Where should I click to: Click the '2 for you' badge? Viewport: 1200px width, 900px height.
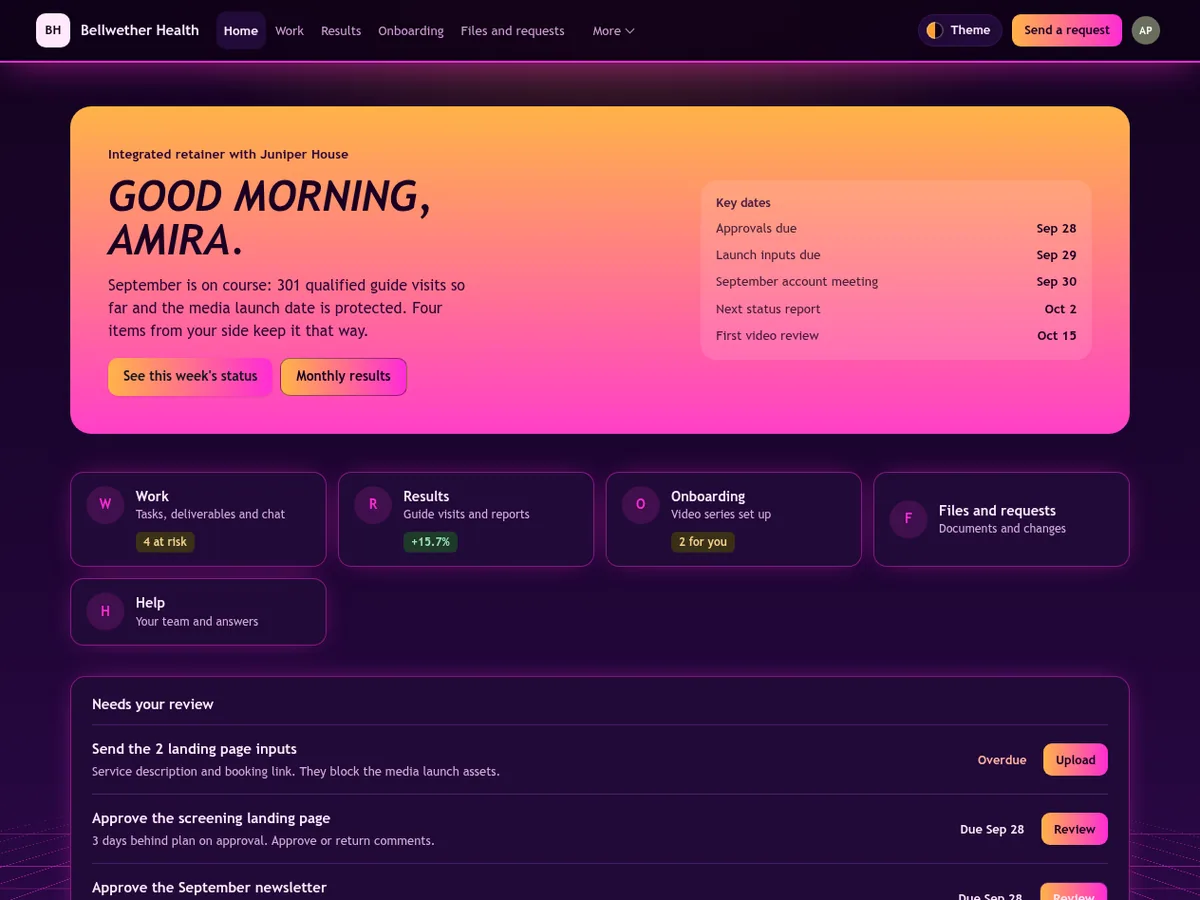pyautogui.click(x=703, y=542)
